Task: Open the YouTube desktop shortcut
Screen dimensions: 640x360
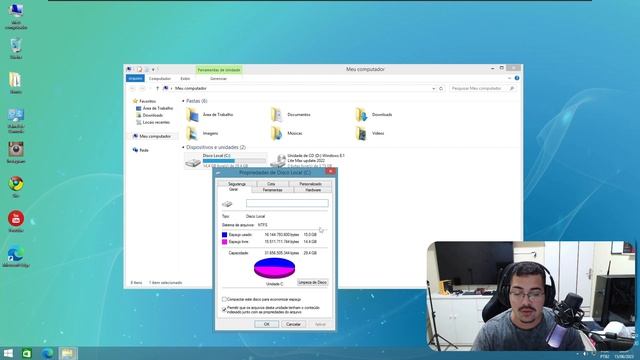Action: (x=16, y=222)
